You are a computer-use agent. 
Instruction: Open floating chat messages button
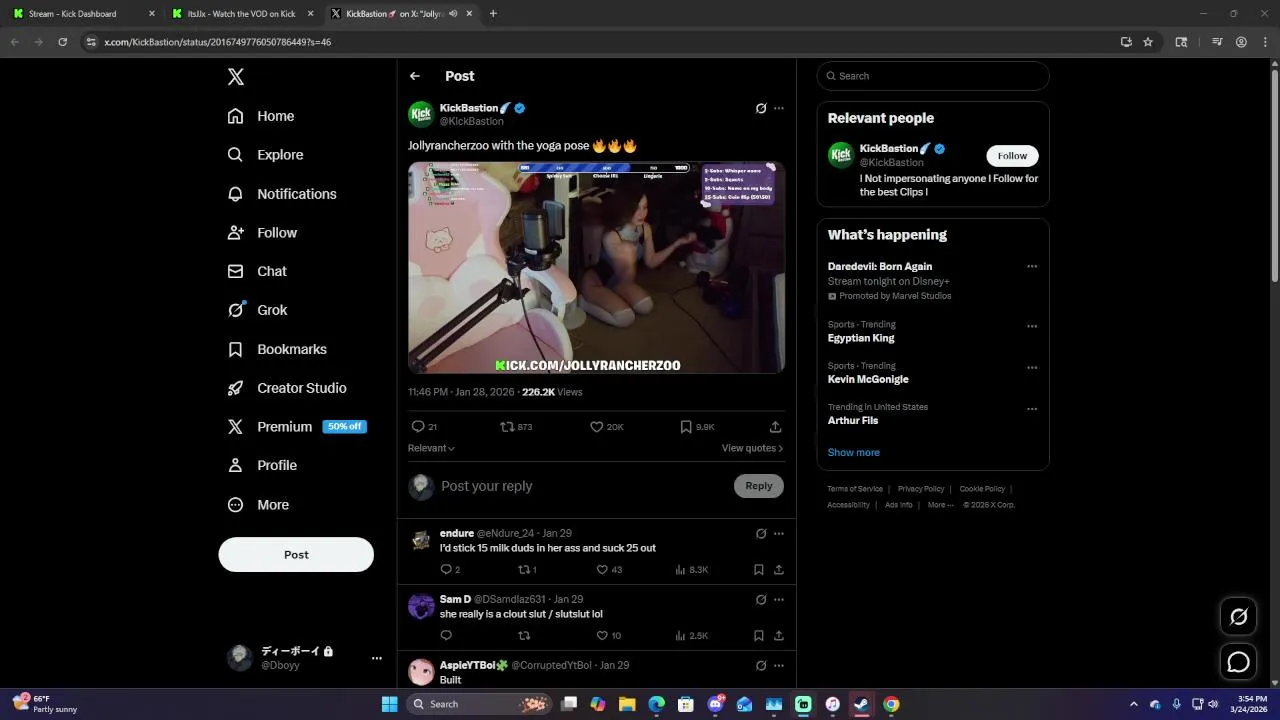coord(1238,662)
